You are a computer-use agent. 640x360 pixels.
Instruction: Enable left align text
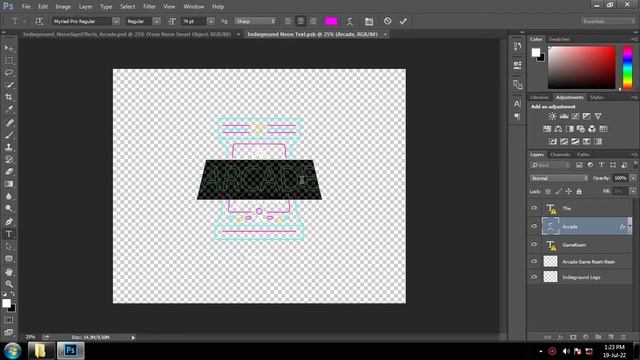click(x=288, y=21)
